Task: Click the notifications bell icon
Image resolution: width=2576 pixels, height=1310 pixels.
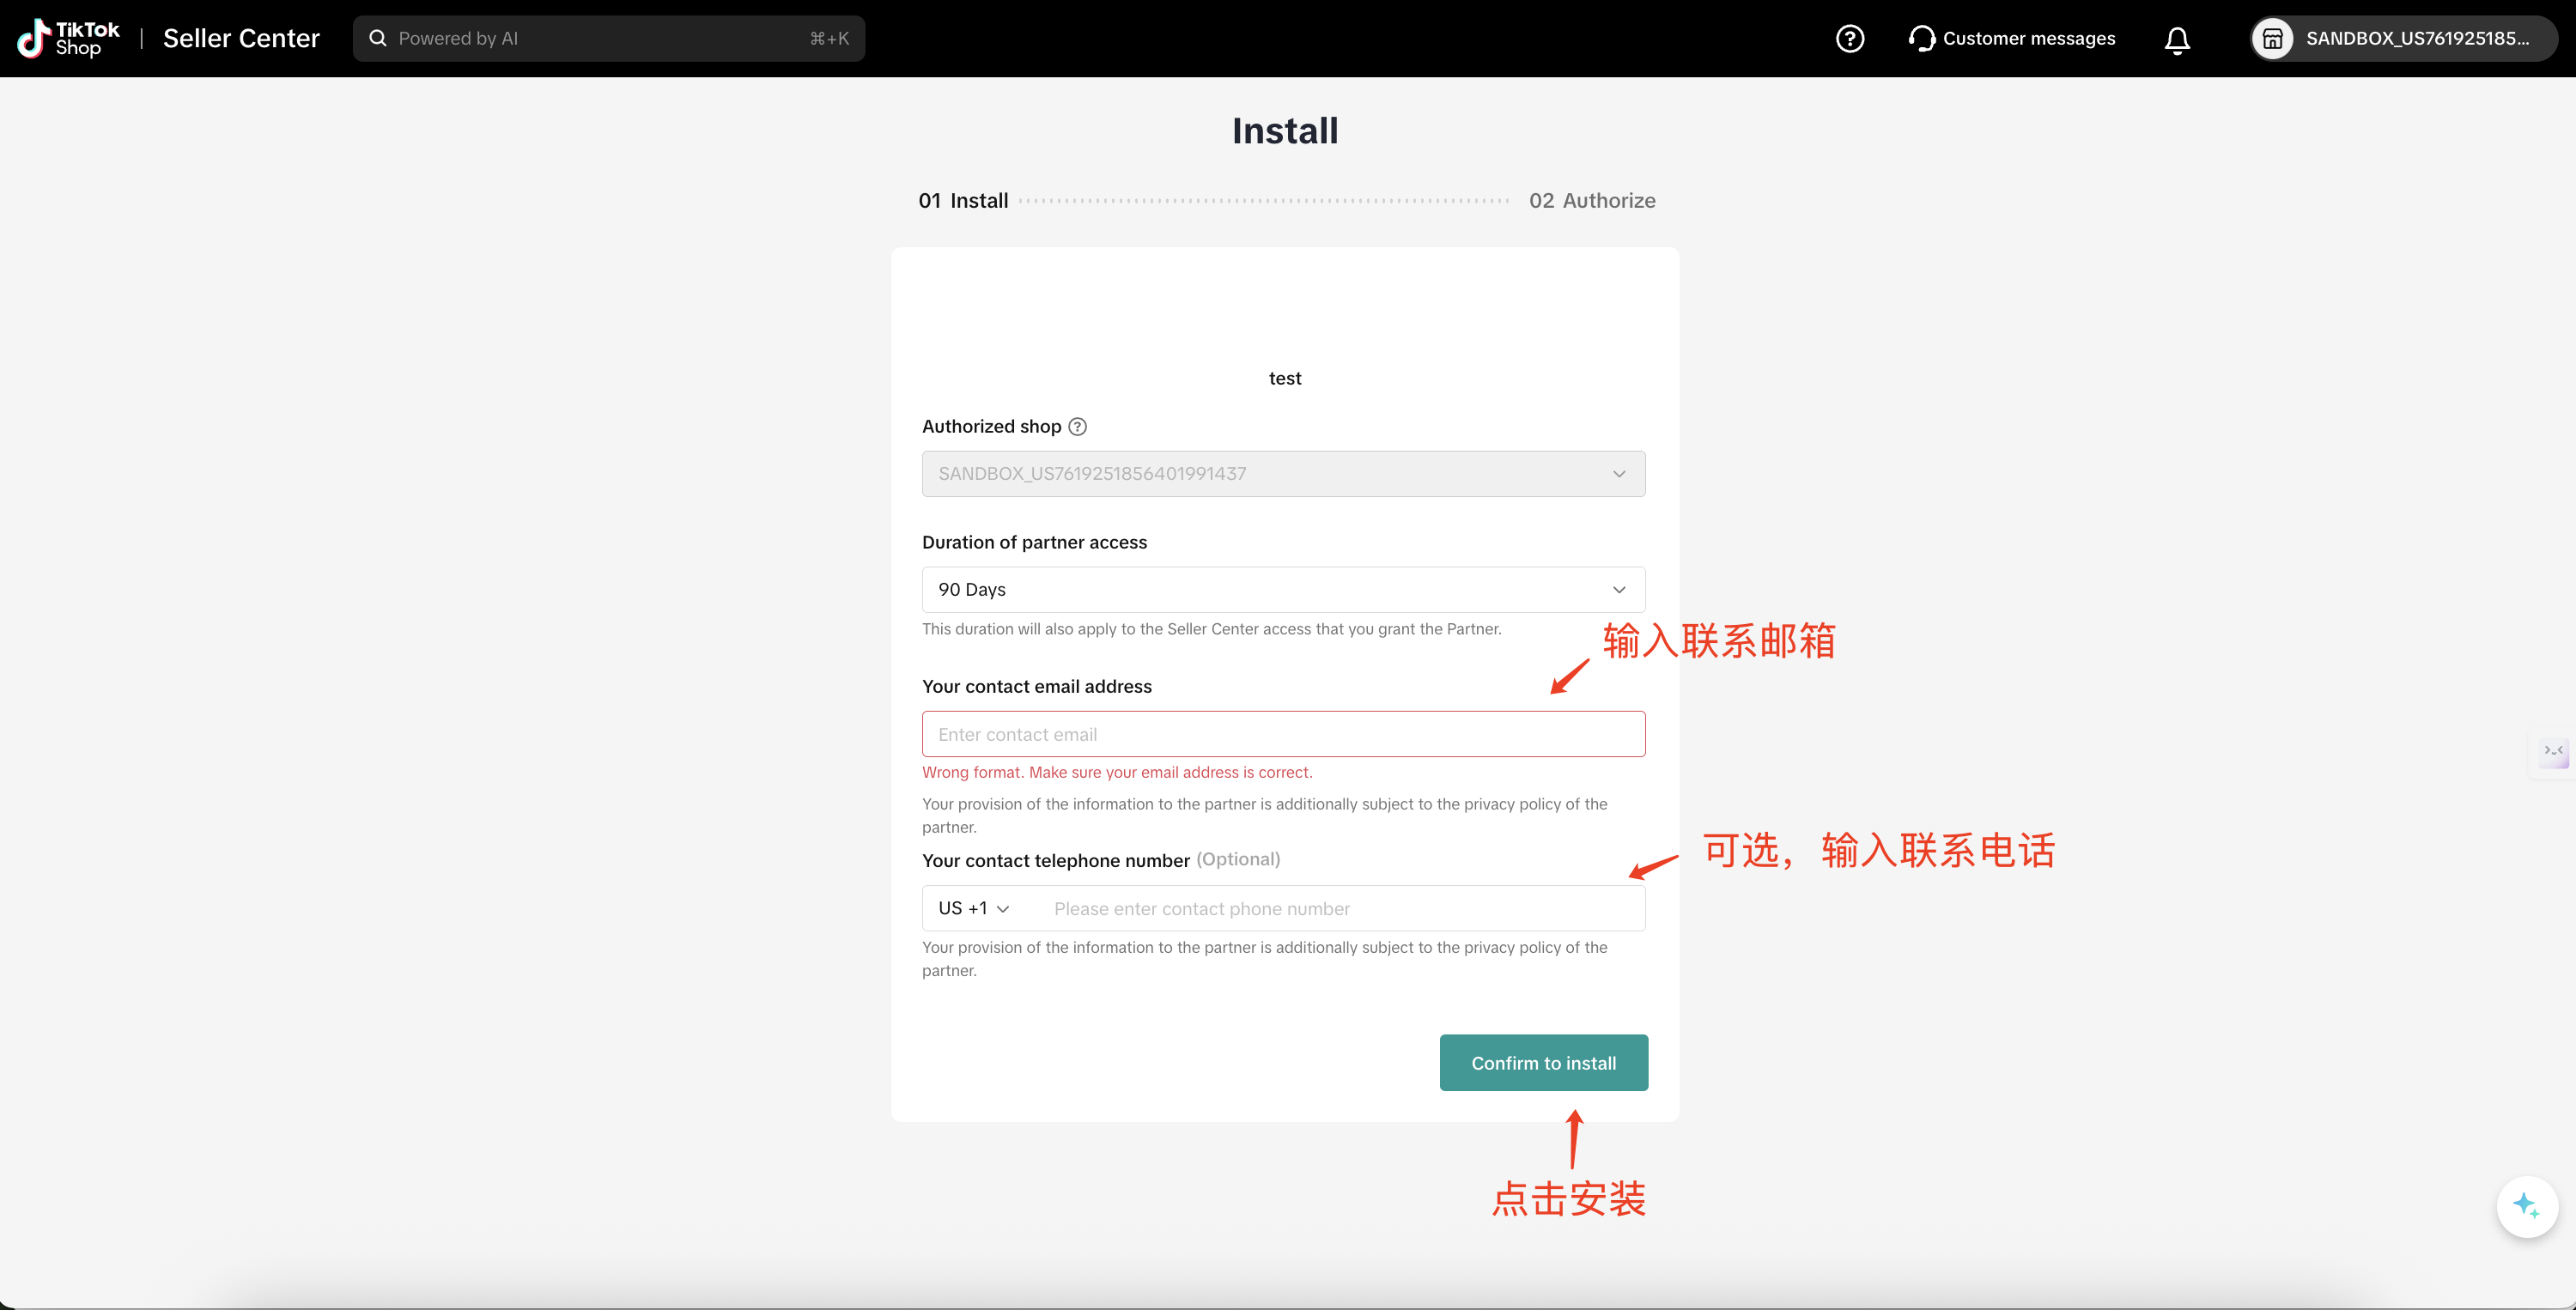Action: point(2177,39)
